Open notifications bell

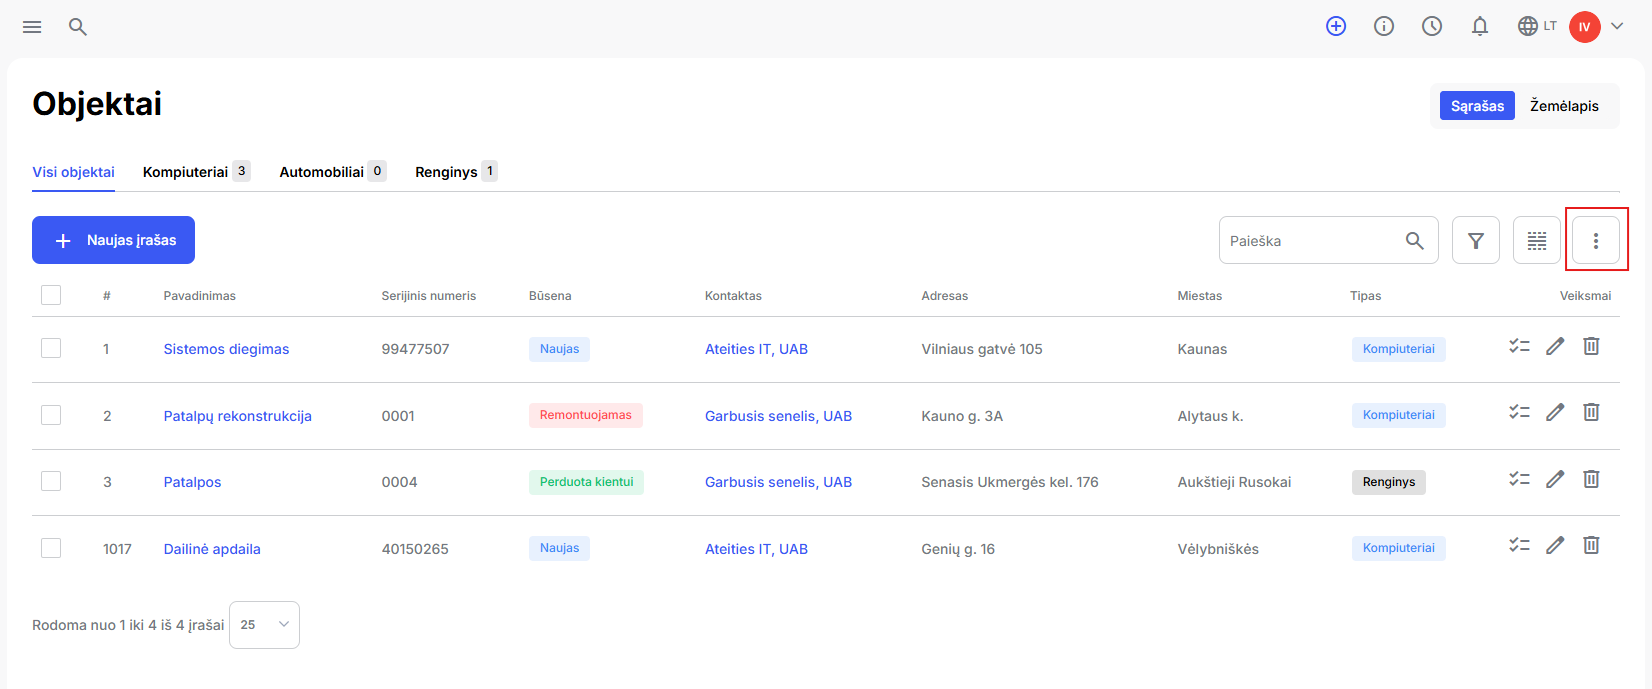1480,27
